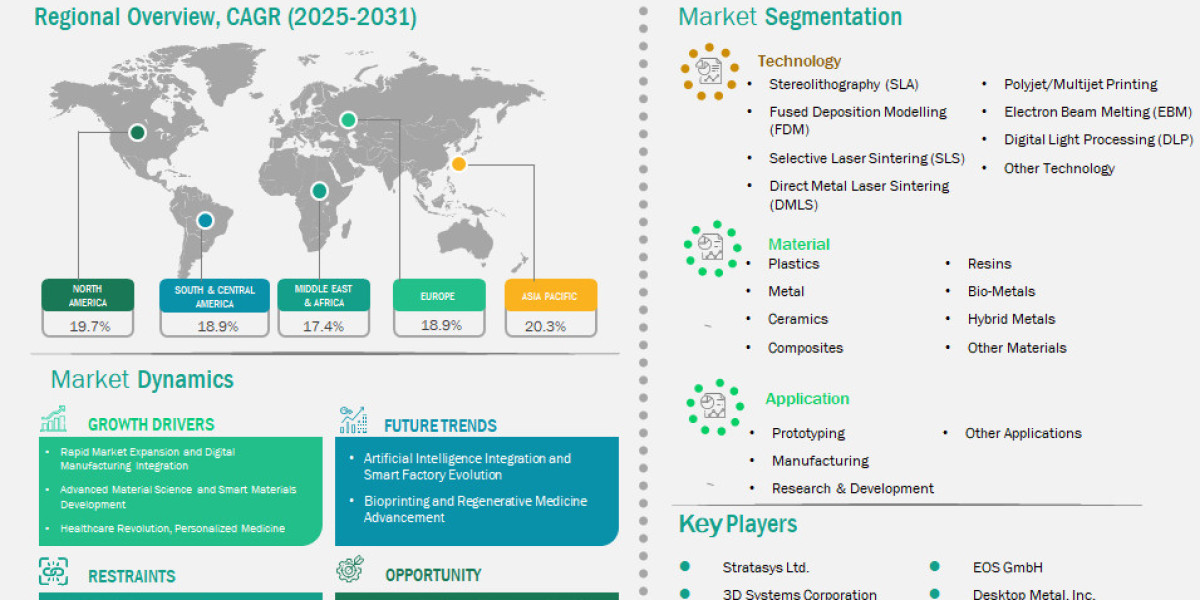Select the Europe marker on the map
The height and width of the screenshot is (600, 1200).
coord(348,120)
